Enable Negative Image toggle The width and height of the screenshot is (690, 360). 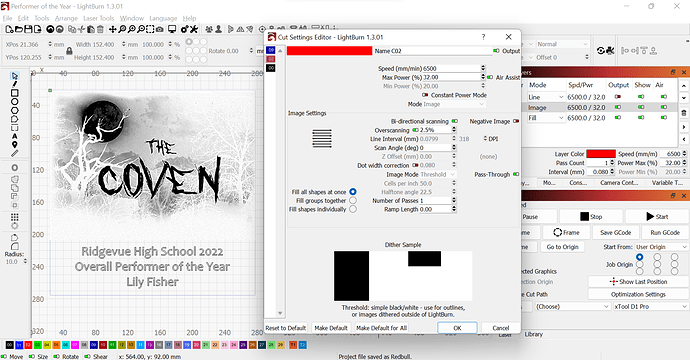click(x=516, y=121)
